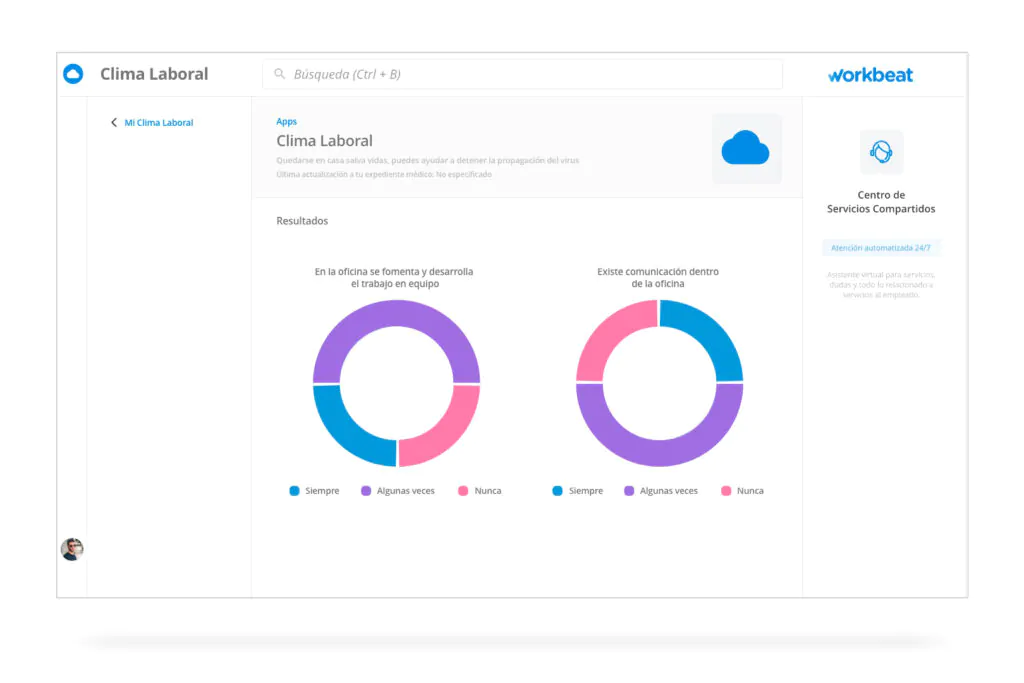Screen dimensions: 1024x683
Task: Focus the Búsqueda search field
Action: click(520, 74)
